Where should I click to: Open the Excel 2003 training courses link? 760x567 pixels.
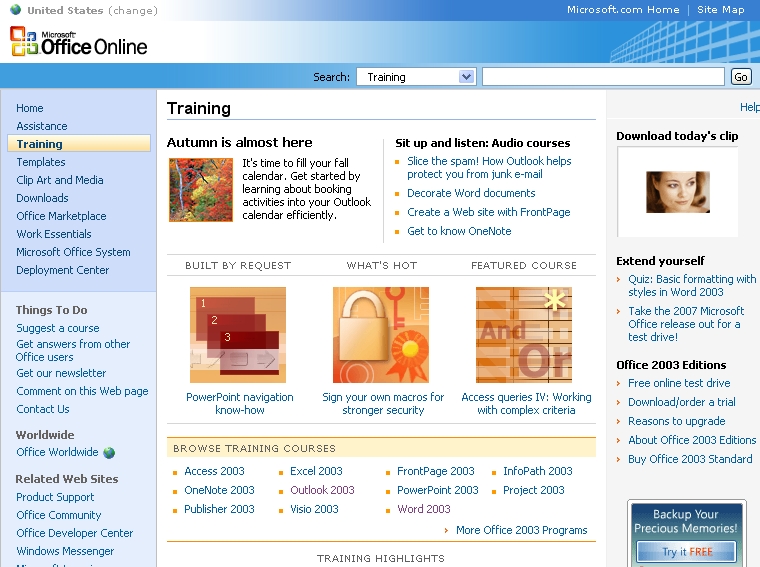pos(316,471)
